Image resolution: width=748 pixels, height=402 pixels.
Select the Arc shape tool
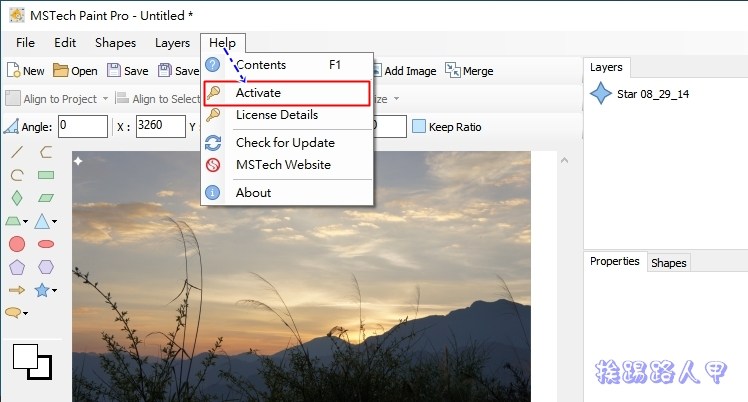(17, 175)
